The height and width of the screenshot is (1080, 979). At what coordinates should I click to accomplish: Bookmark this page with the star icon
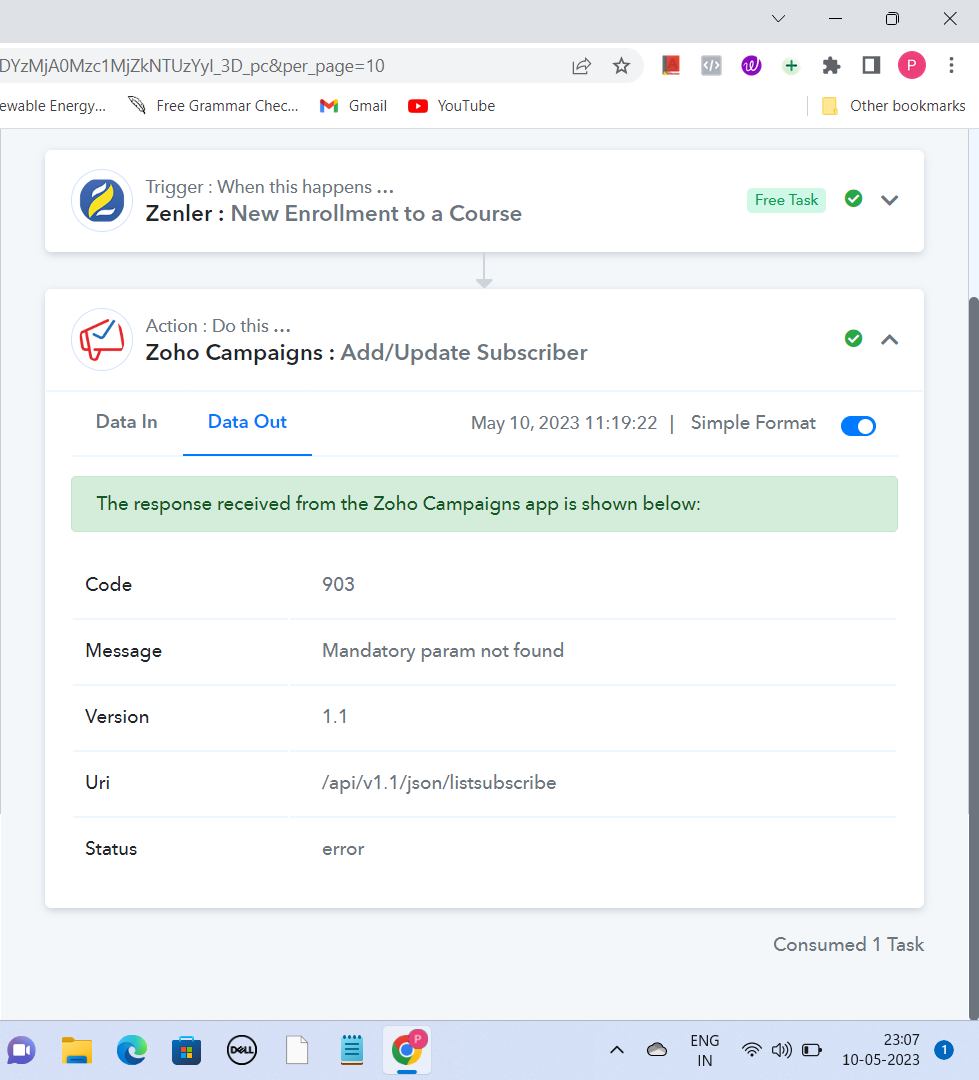click(621, 66)
